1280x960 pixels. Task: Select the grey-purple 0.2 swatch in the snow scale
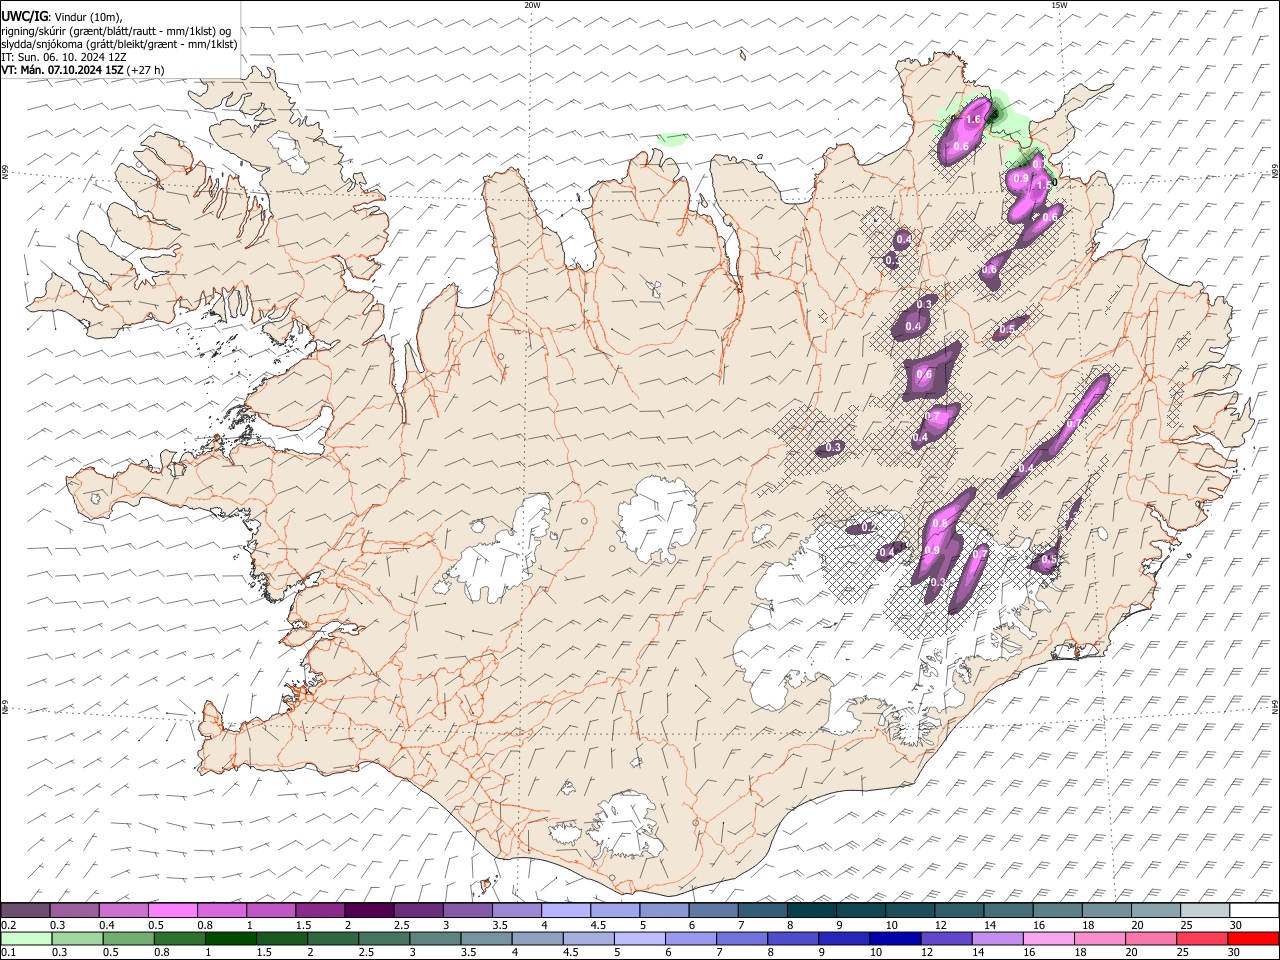pyautogui.click(x=25, y=911)
